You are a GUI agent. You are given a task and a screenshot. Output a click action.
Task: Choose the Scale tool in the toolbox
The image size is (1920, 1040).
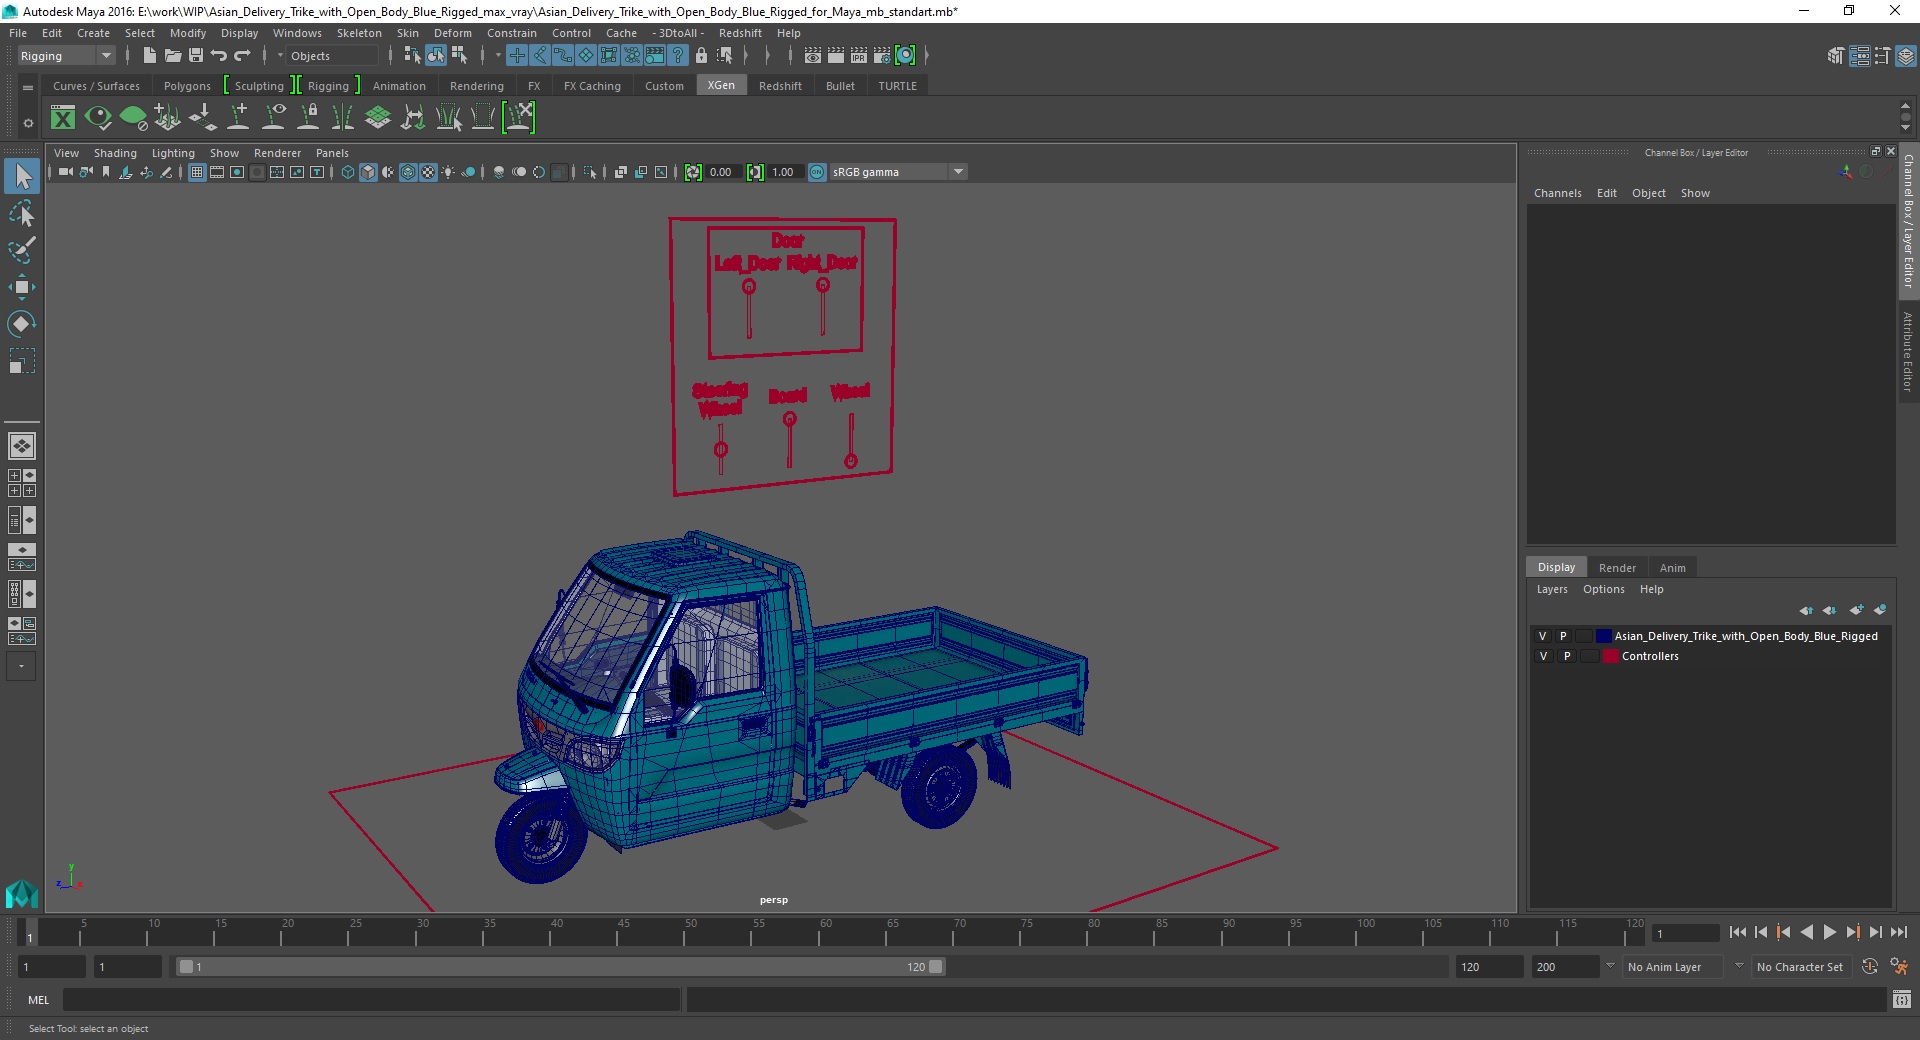[21, 360]
